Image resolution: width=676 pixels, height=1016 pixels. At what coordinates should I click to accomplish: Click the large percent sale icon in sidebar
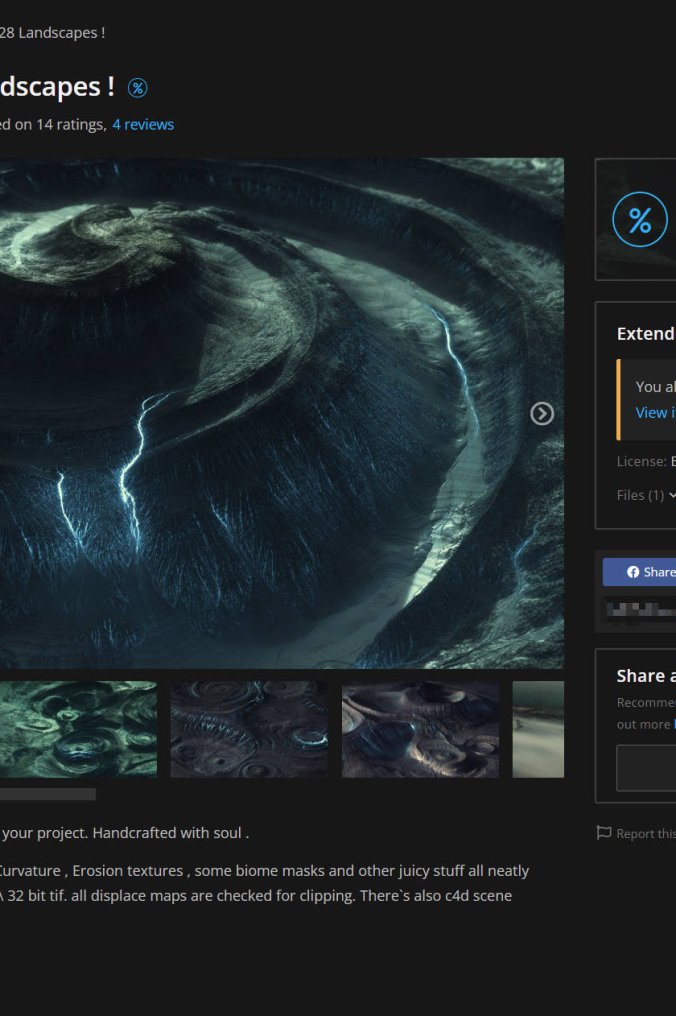[x=640, y=220]
